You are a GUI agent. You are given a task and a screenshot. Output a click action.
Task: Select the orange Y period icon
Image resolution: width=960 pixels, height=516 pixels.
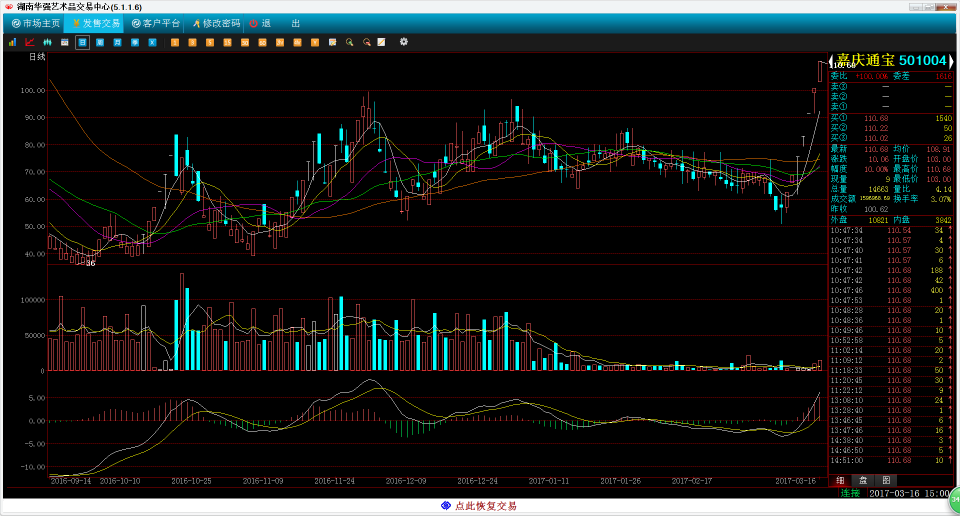[x=315, y=42]
